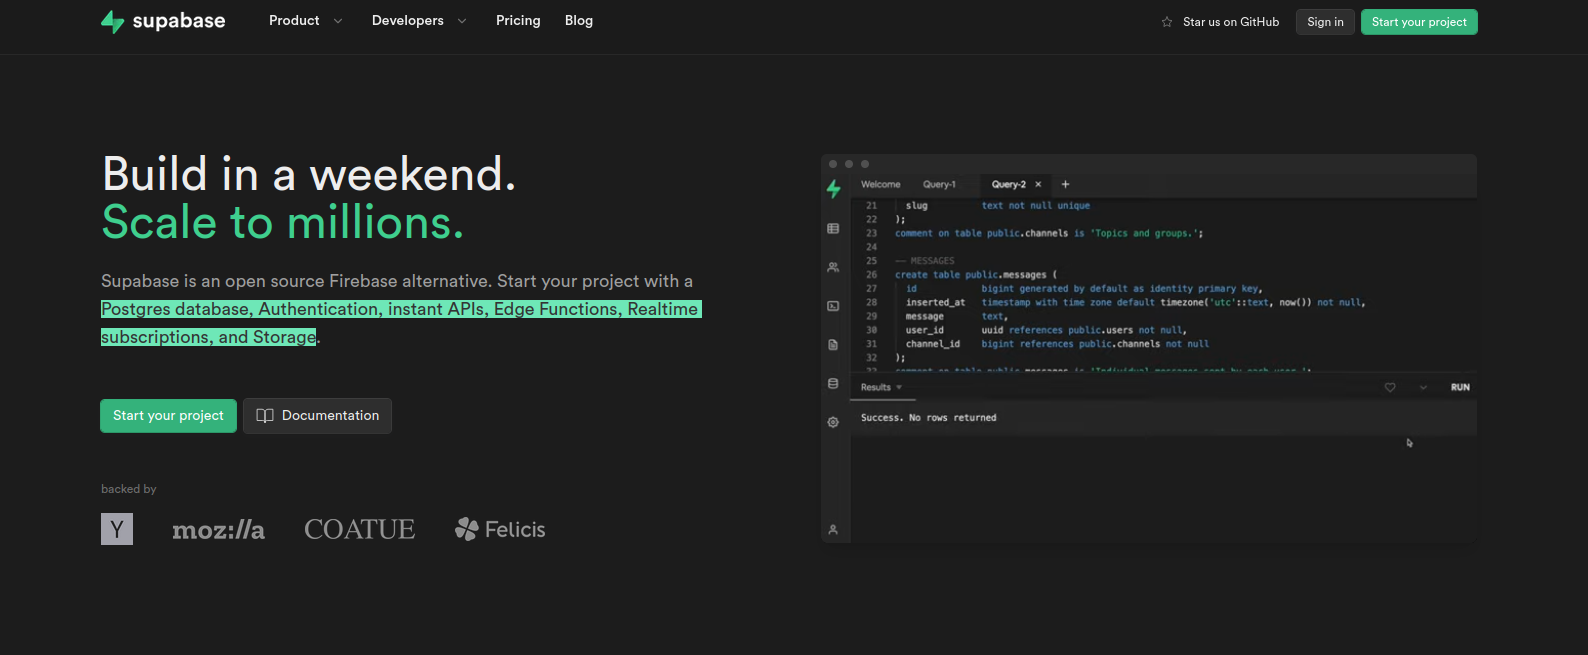Open the SQL terminal sidebar icon
Image resolution: width=1588 pixels, height=655 pixels.
click(833, 306)
